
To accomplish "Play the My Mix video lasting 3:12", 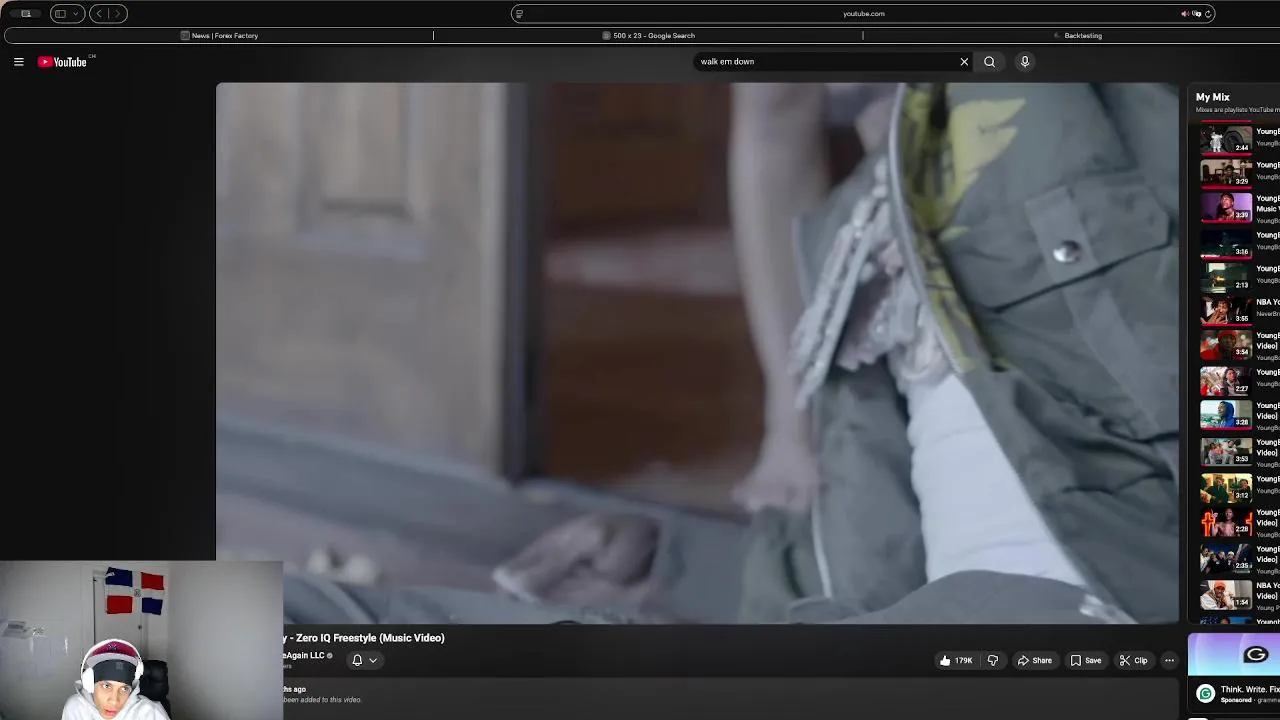I will tap(1225, 488).
